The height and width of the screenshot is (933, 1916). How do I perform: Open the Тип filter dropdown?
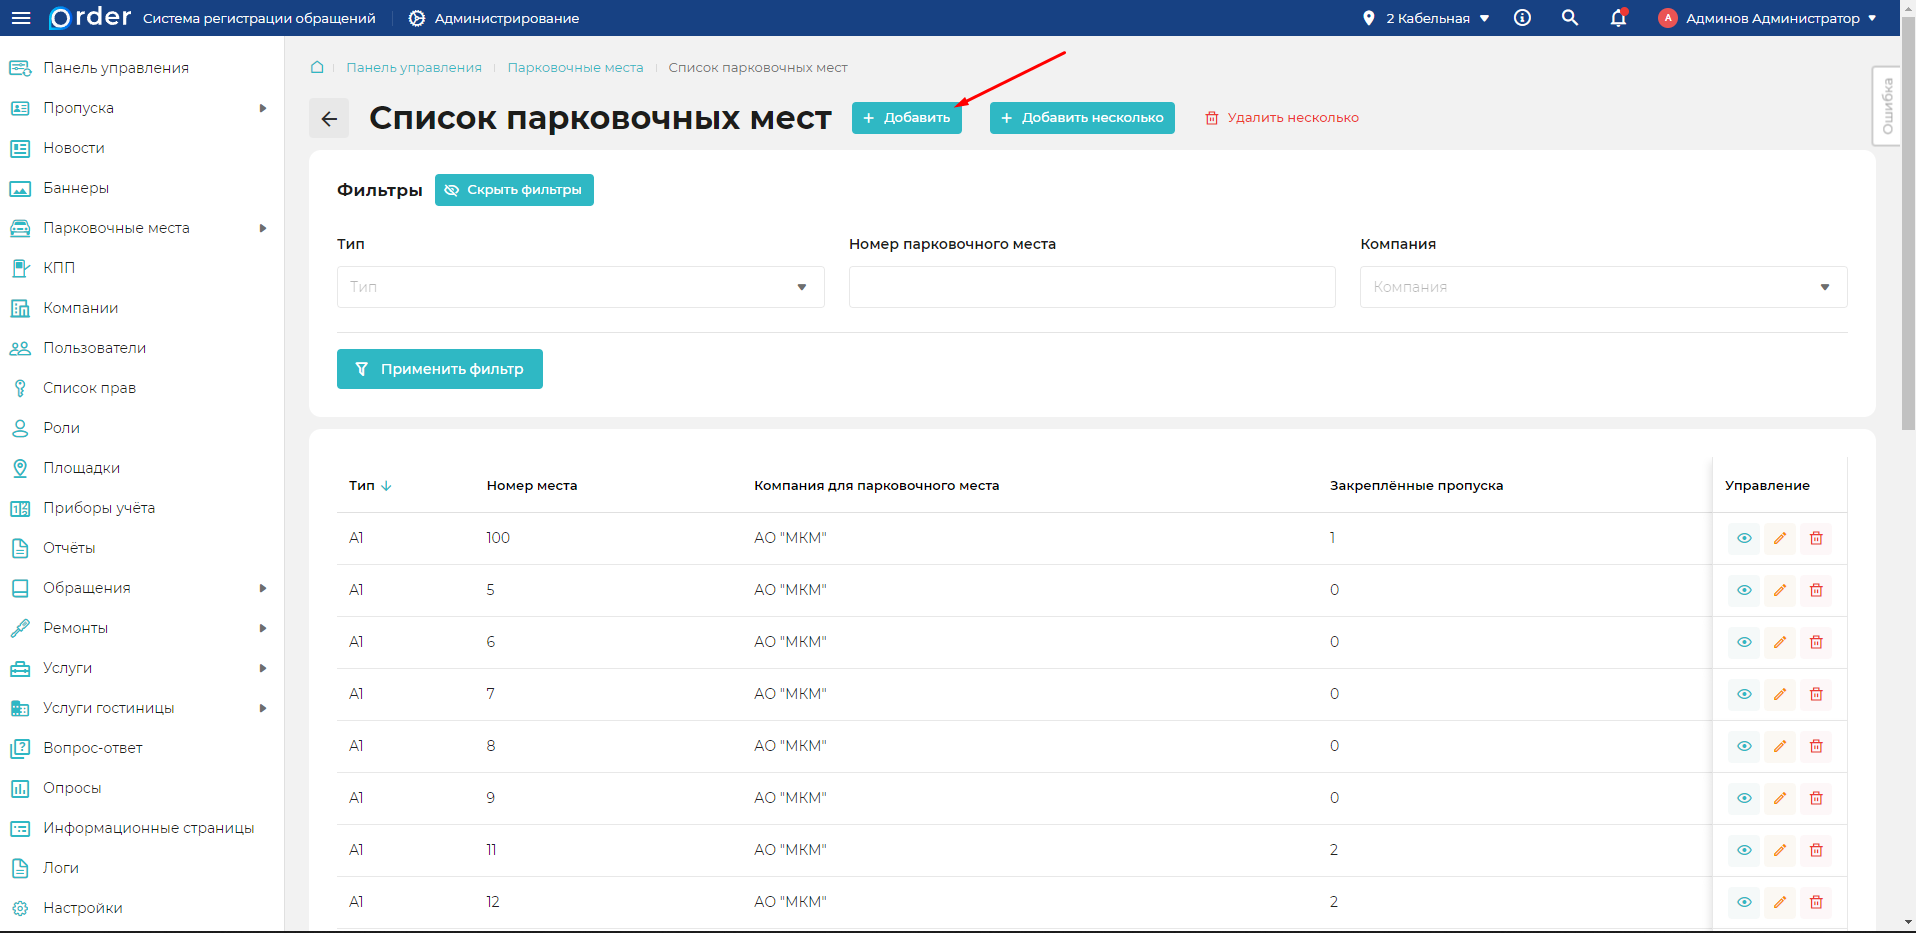[580, 287]
